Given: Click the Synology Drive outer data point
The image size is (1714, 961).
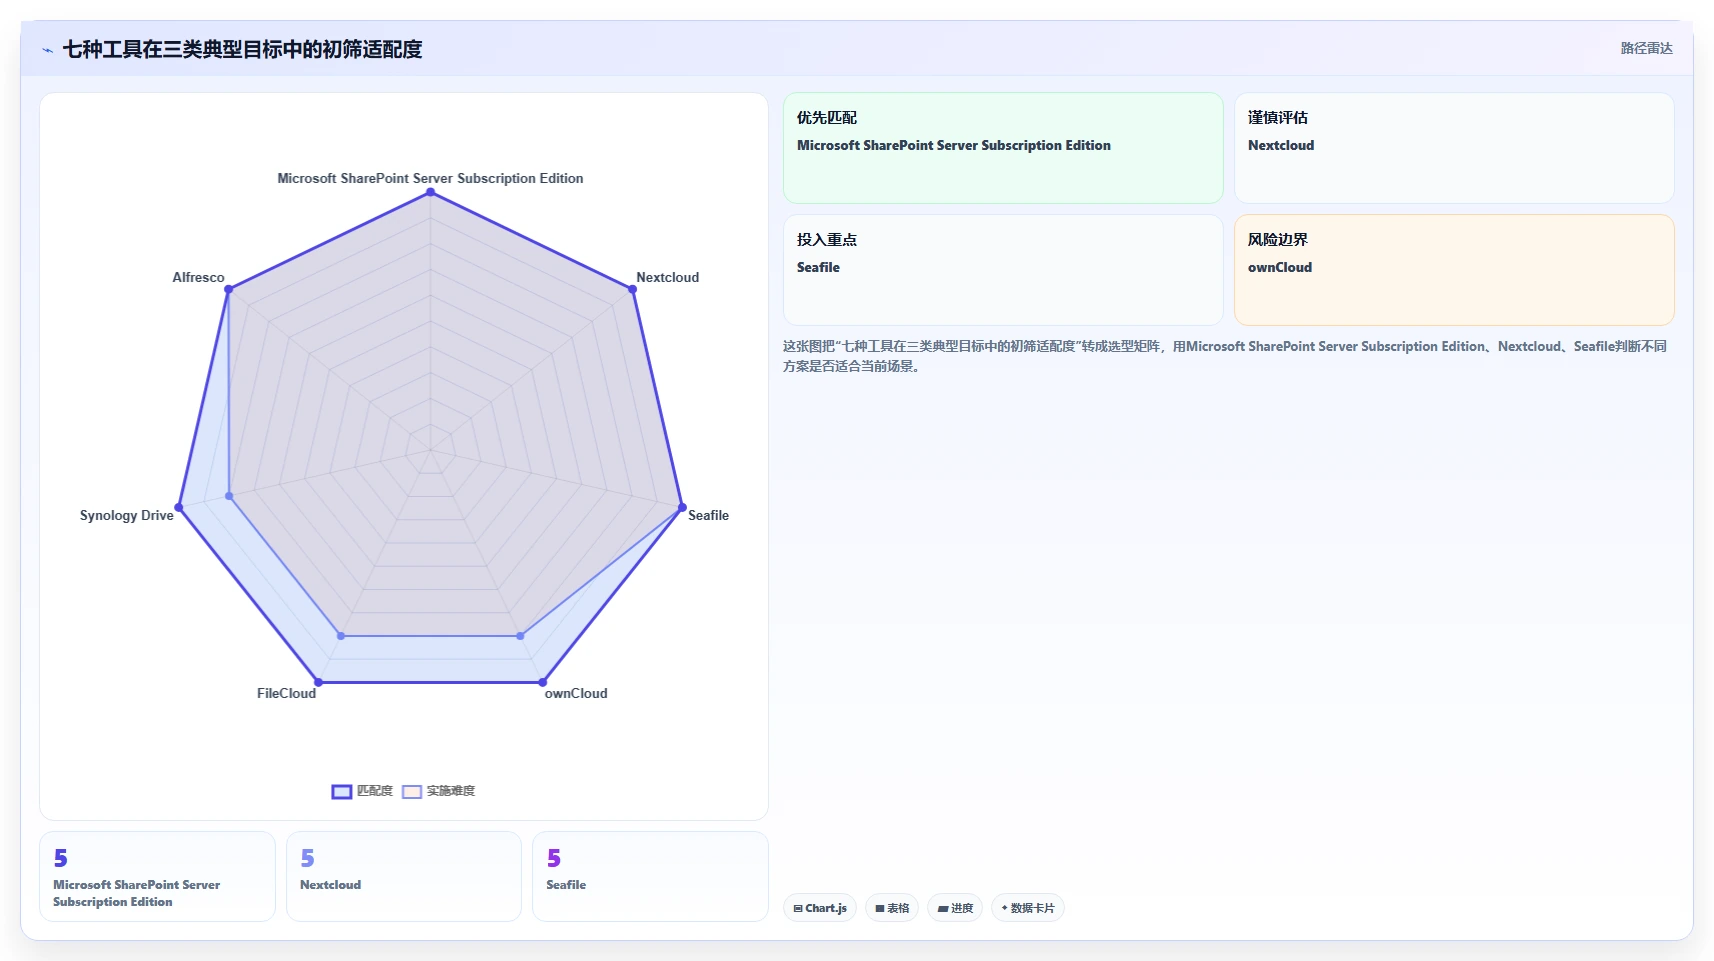Looking at the screenshot, I should tap(179, 507).
